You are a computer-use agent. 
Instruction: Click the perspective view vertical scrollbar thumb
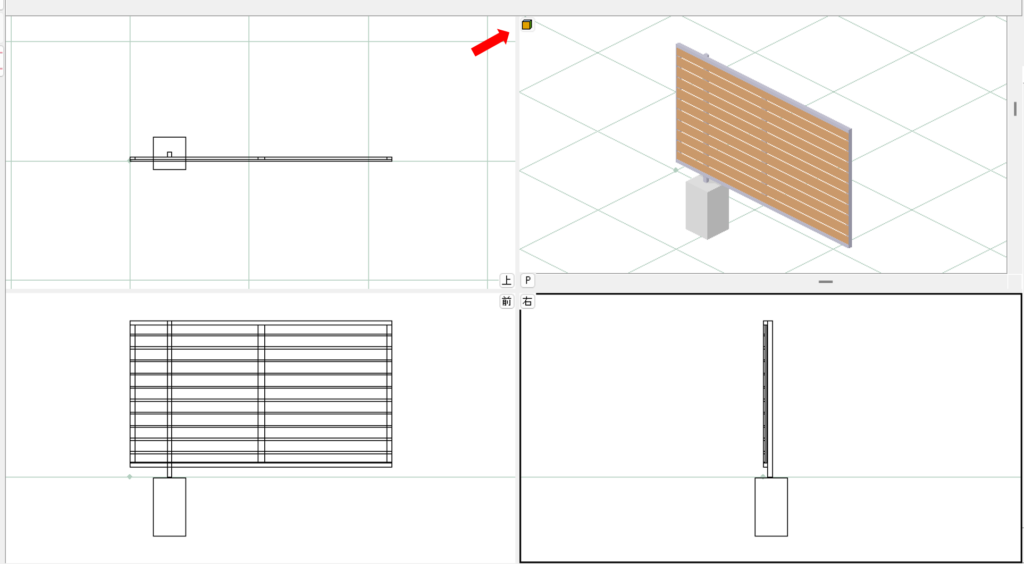pos(1014,109)
